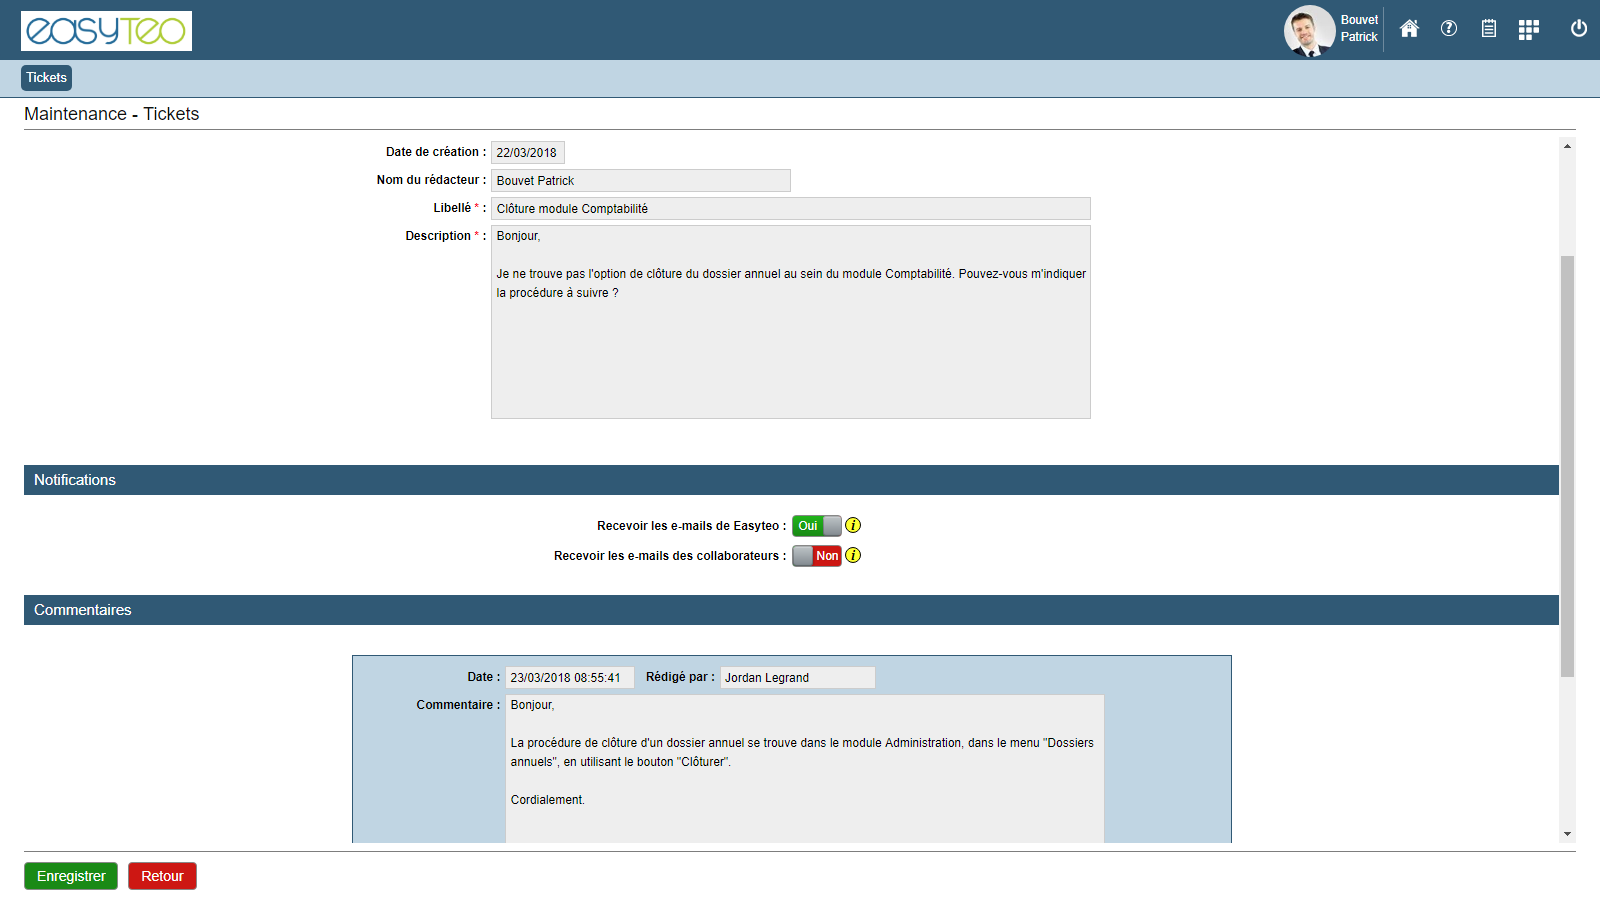Image resolution: width=1600 pixels, height=900 pixels.
Task: Open the help question mark icon
Action: click(x=1449, y=29)
